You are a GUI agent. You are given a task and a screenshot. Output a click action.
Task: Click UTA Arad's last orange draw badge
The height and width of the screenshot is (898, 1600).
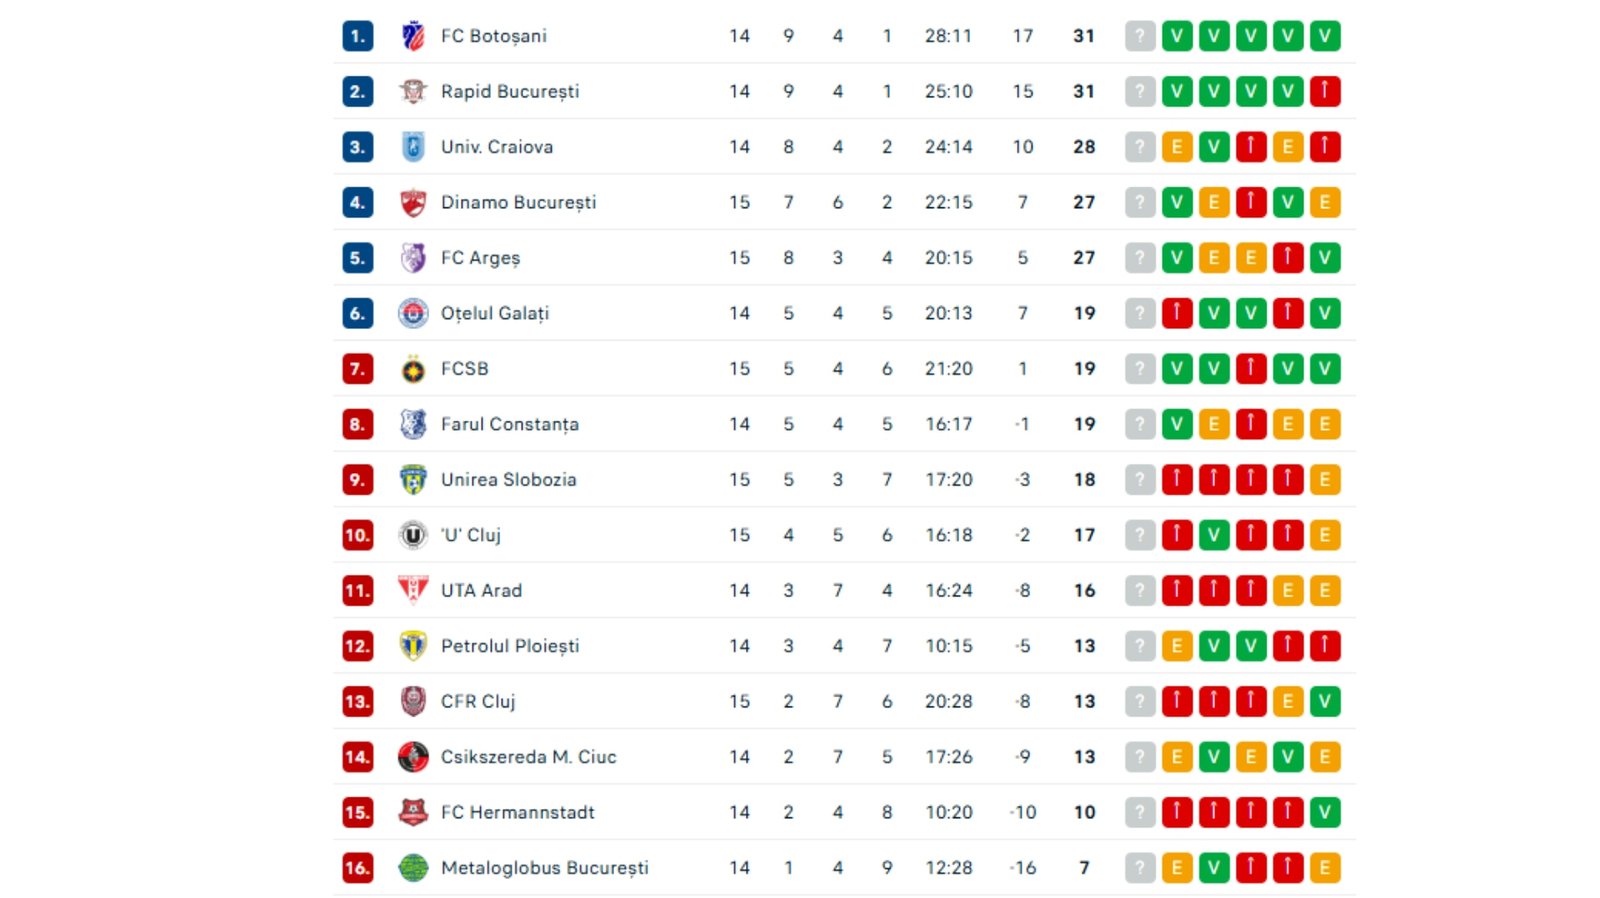1325,590
